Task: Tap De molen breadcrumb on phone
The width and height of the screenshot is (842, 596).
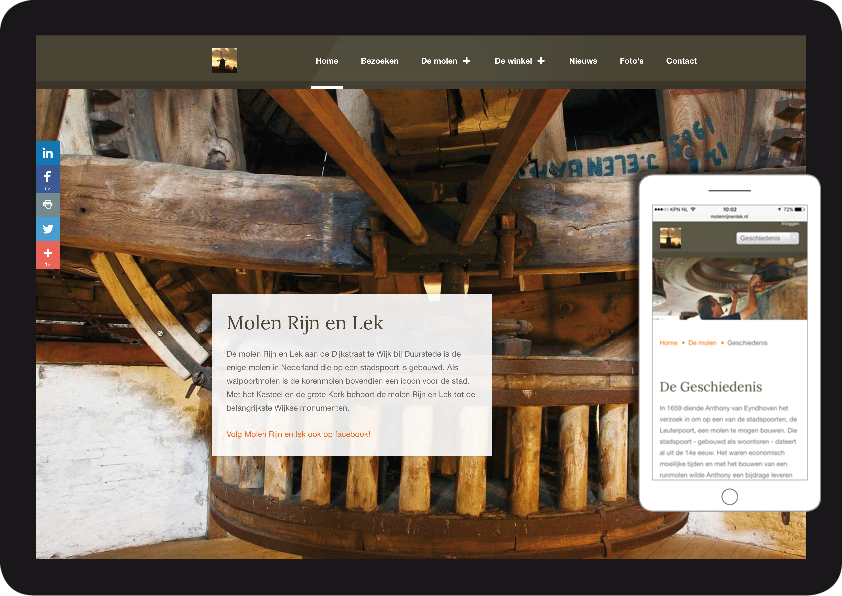Action: (x=702, y=343)
